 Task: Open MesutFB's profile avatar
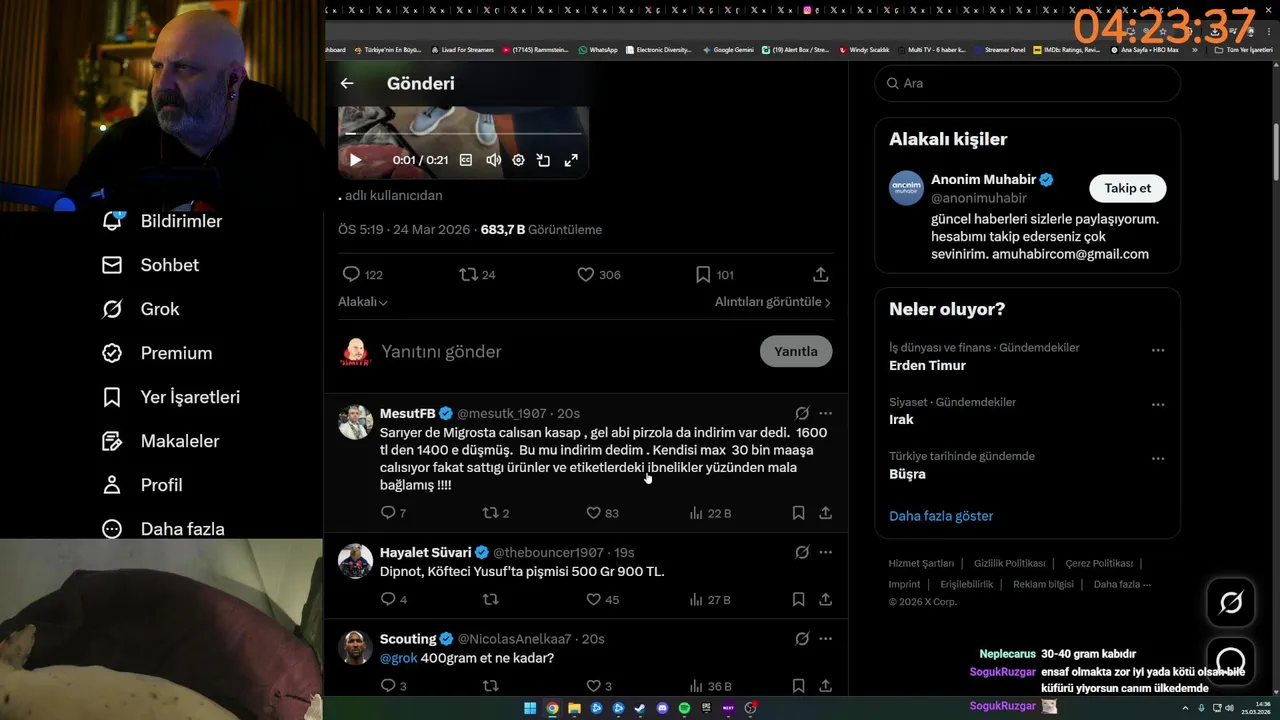pos(355,422)
